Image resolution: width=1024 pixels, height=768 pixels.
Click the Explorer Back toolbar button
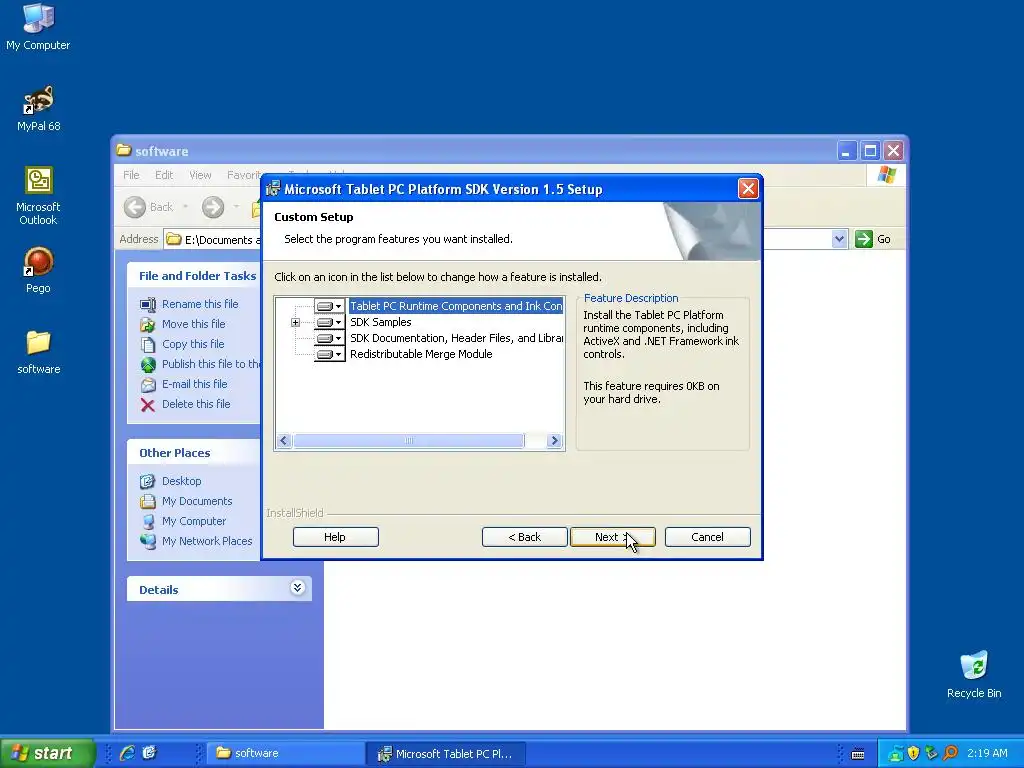149,207
